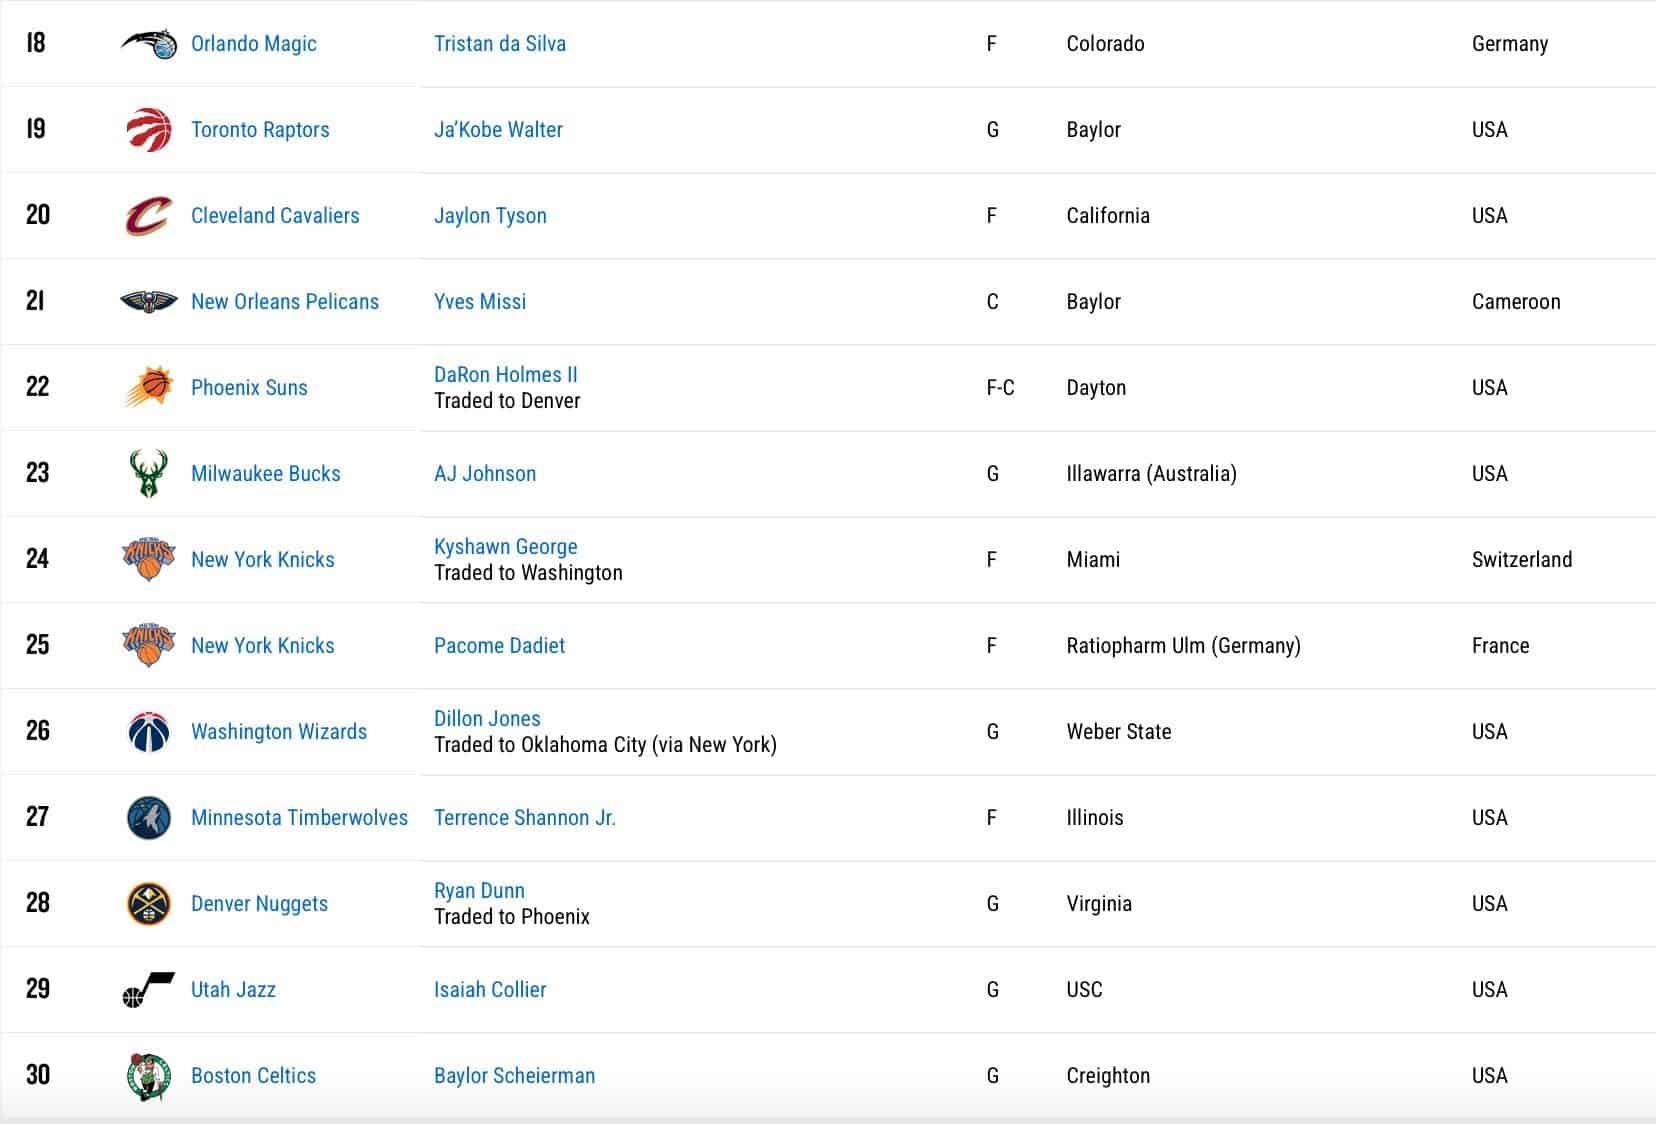Click the Knicks logo at pick 25
This screenshot has width=1656, height=1124.
click(x=148, y=646)
